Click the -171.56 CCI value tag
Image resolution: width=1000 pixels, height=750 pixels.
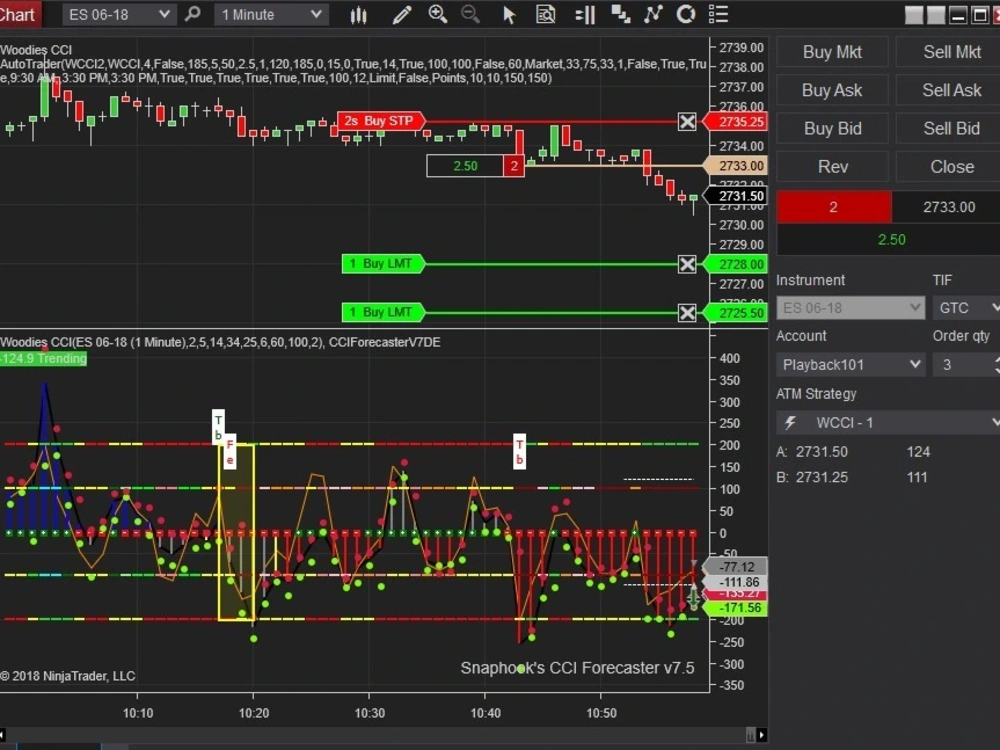tap(735, 608)
